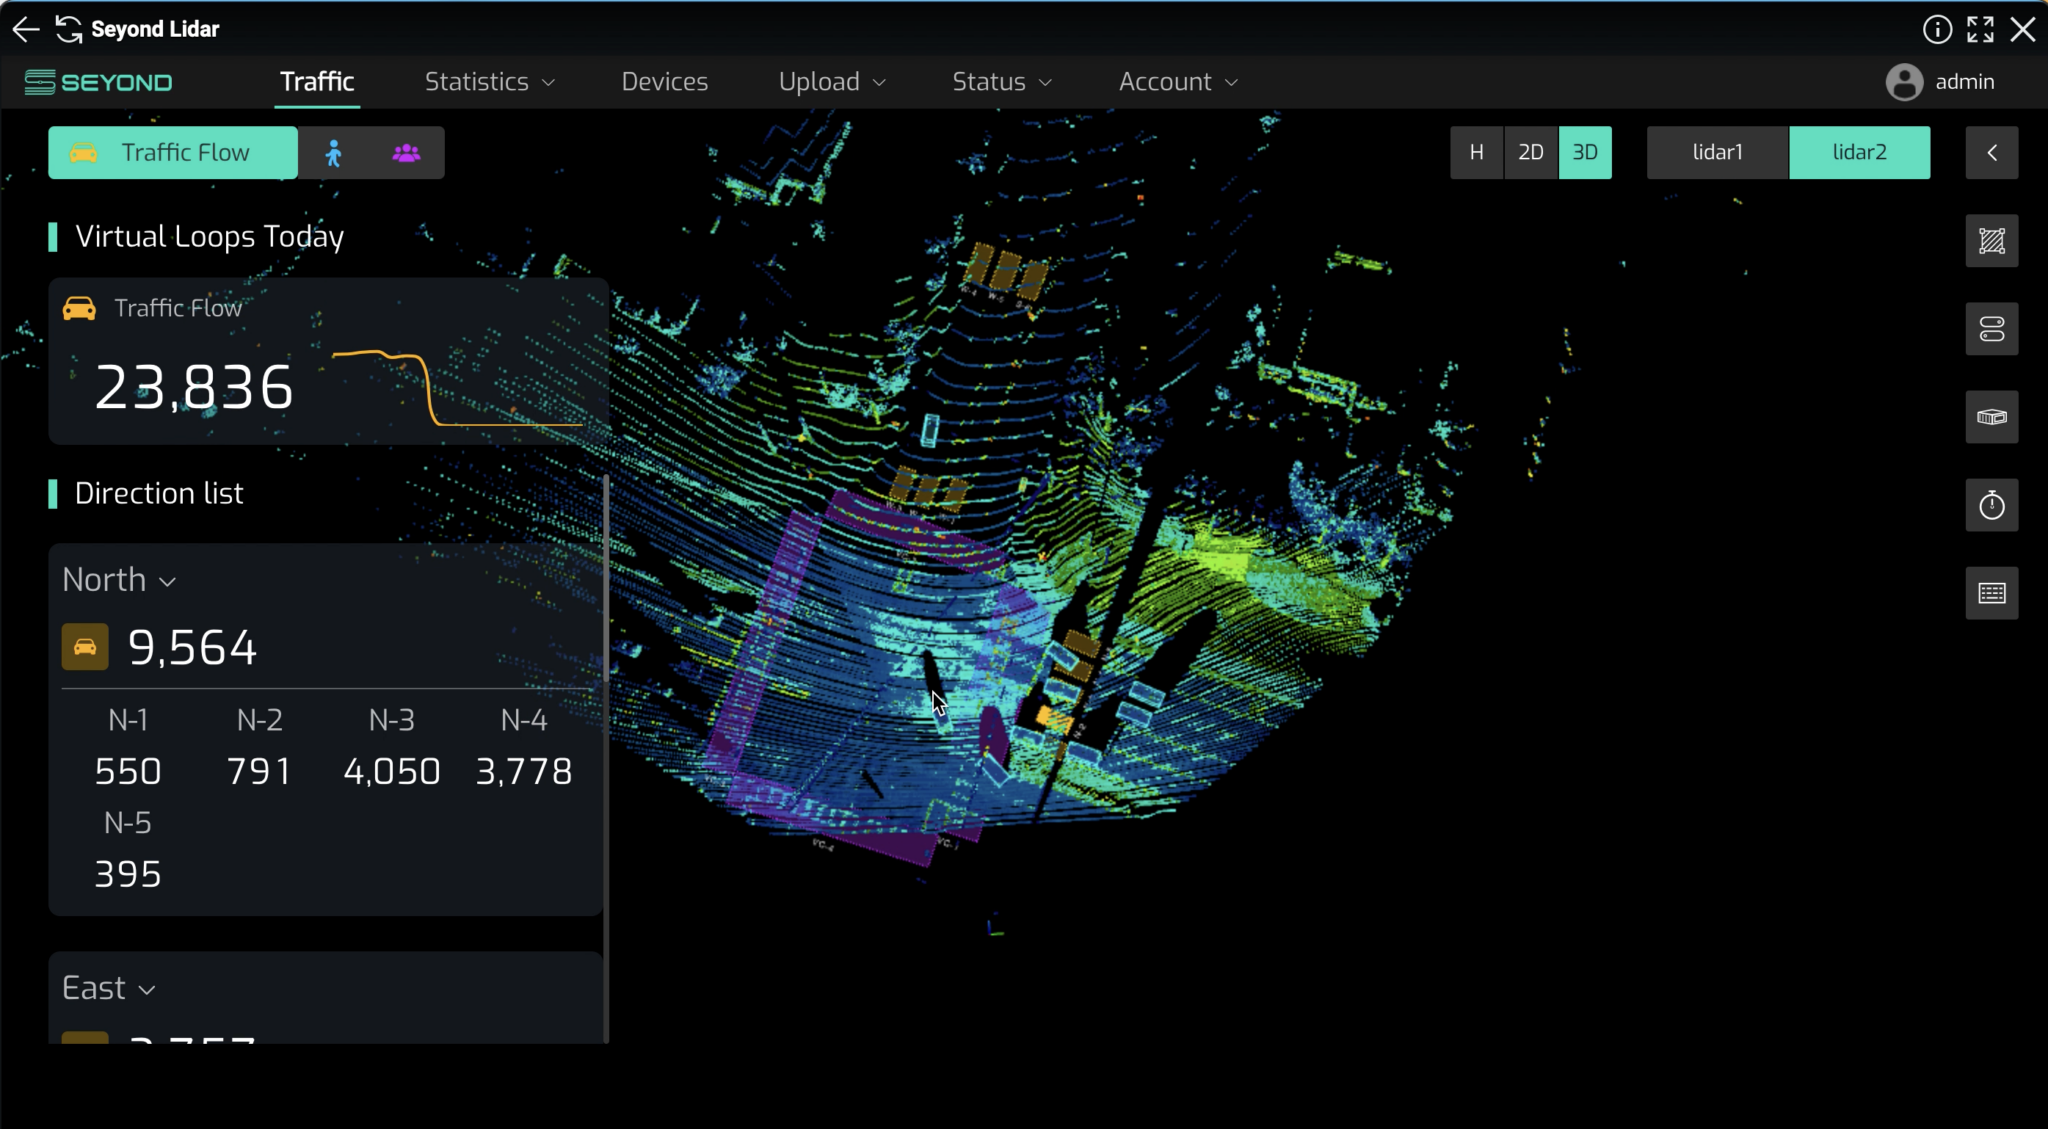Open the Upload menu
The image size is (2048, 1129).
coord(831,82)
